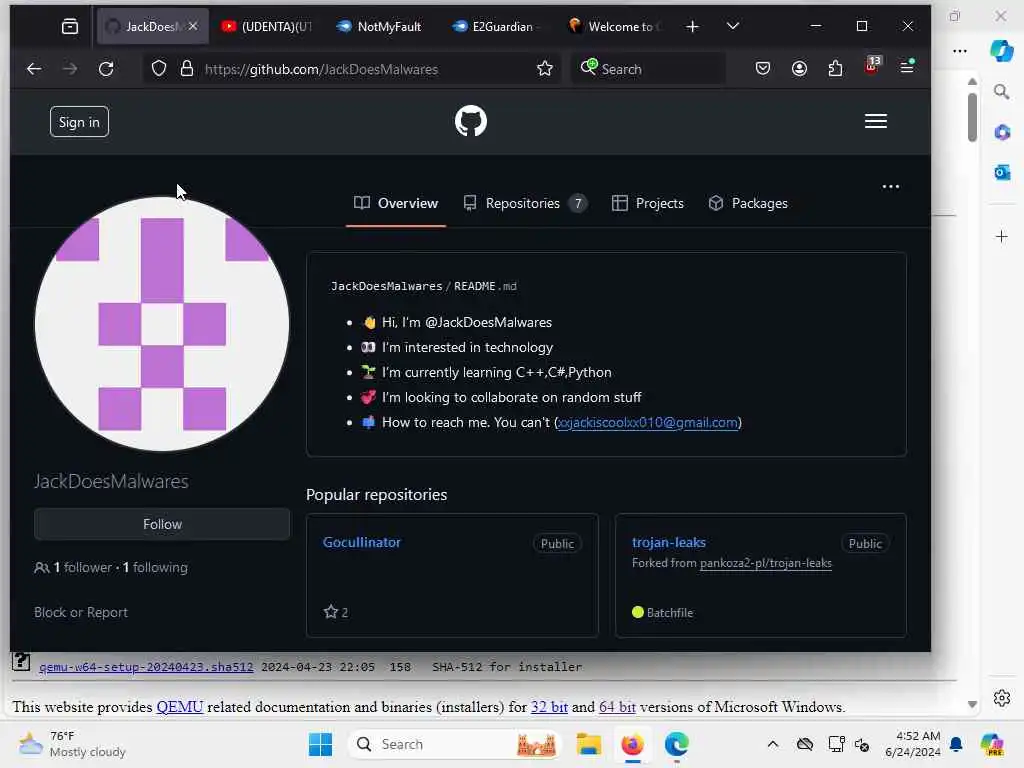Click the Firefox taskbar icon
1024x768 pixels.
pos(632,744)
